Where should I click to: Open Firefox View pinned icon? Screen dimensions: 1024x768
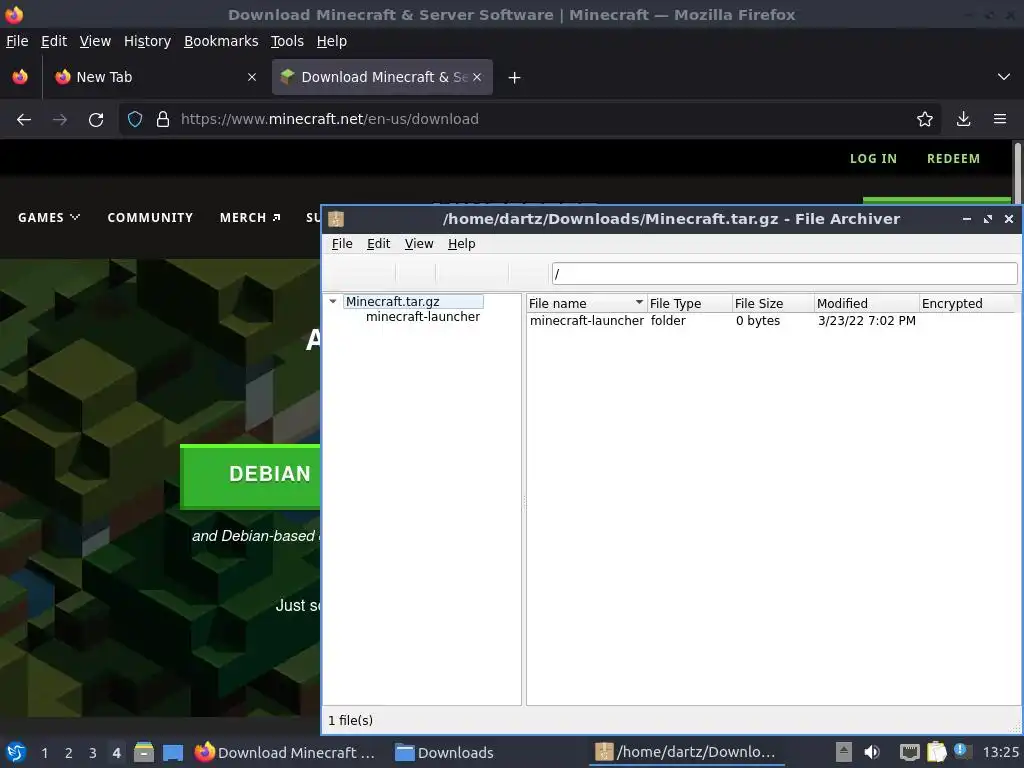[20, 77]
